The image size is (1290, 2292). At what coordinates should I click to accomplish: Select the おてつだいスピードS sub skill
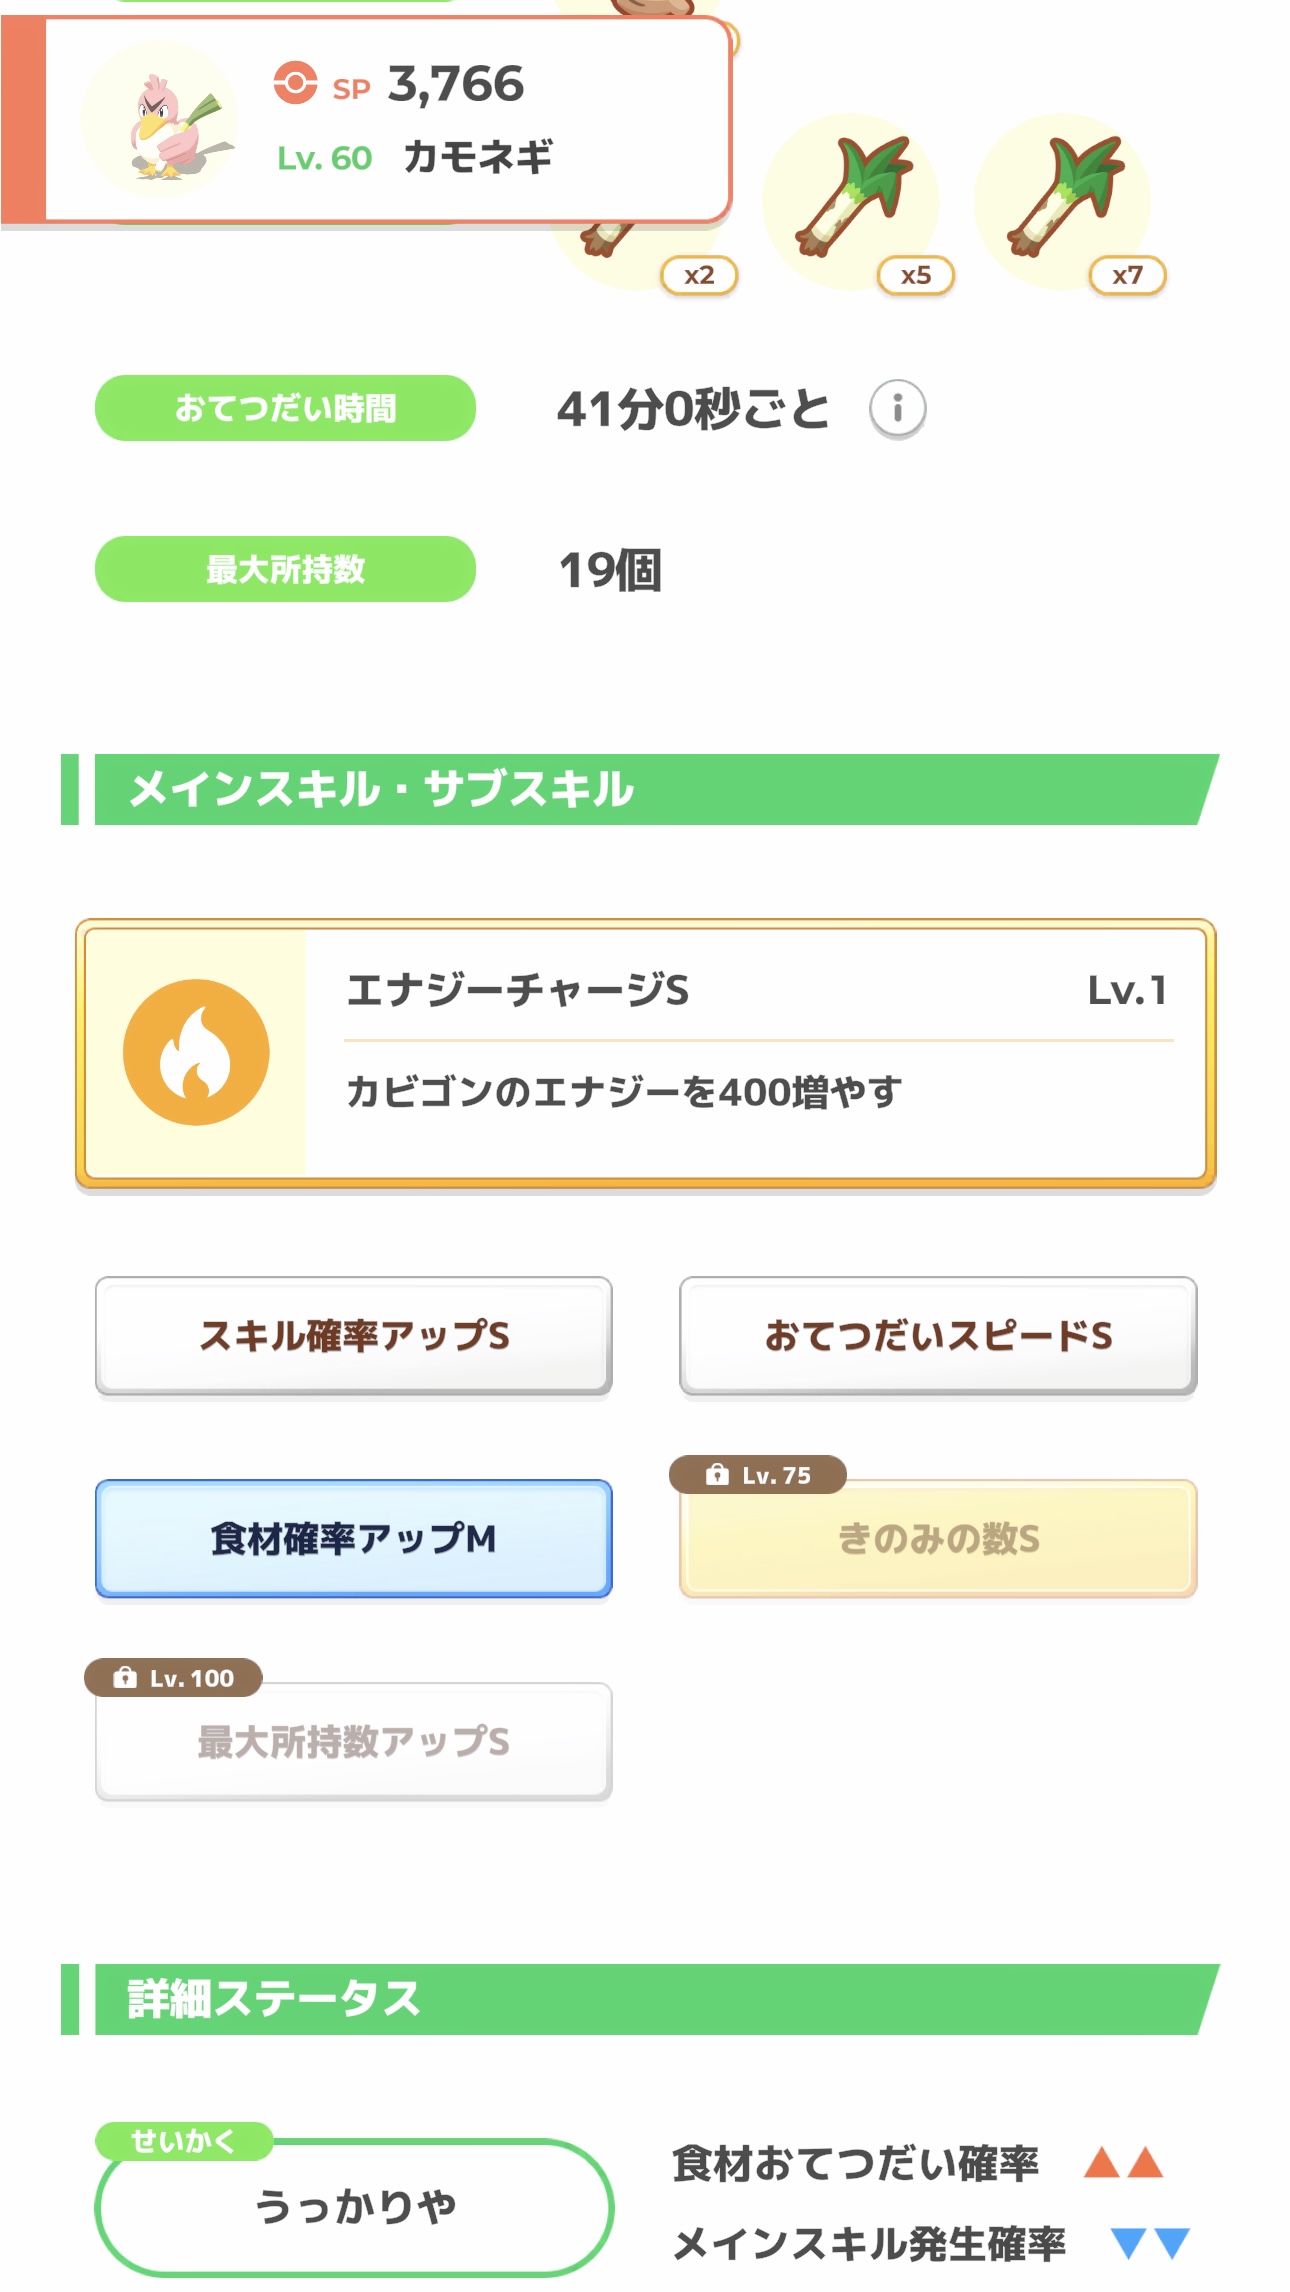point(938,1336)
